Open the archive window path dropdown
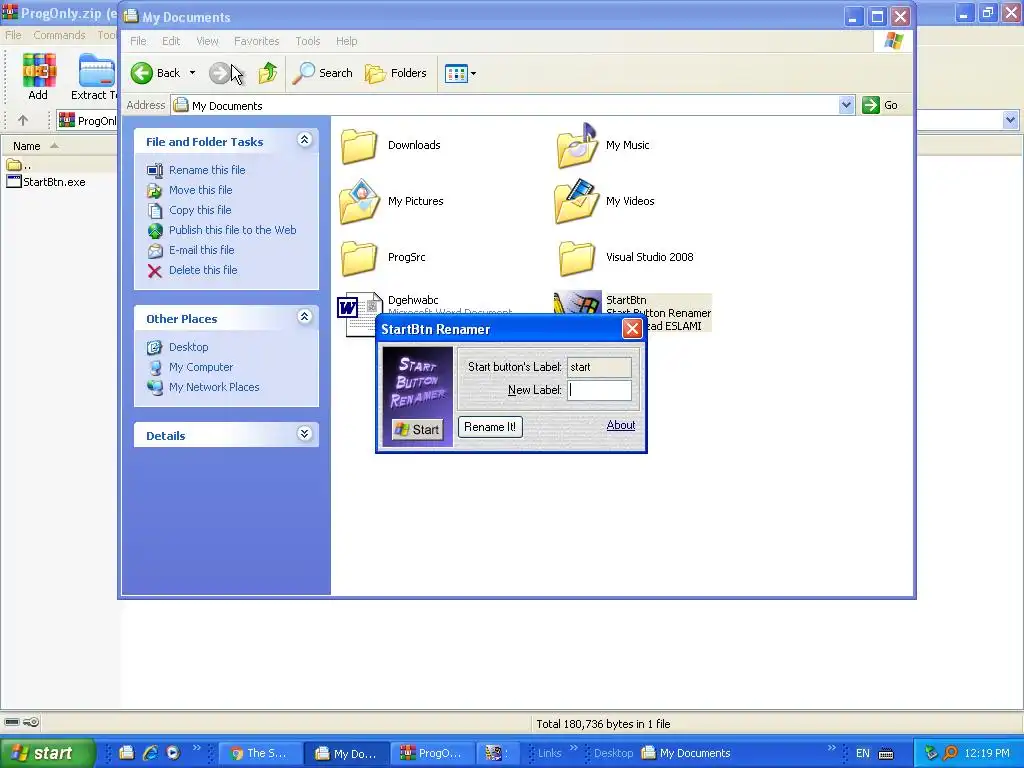 click(x=1010, y=120)
